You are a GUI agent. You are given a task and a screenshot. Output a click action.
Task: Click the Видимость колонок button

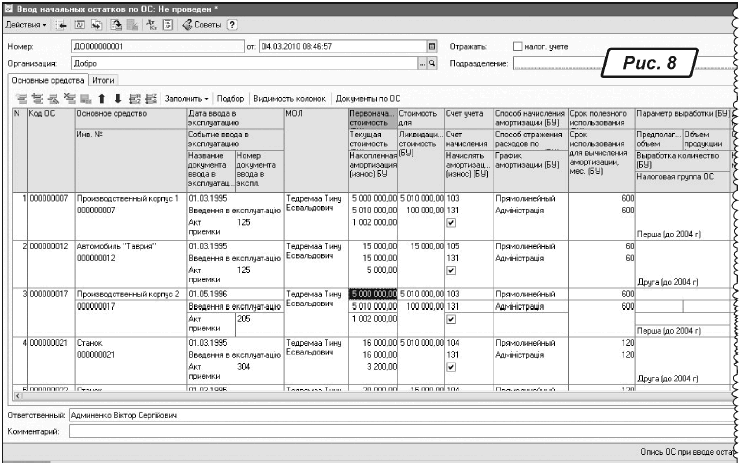289,100
